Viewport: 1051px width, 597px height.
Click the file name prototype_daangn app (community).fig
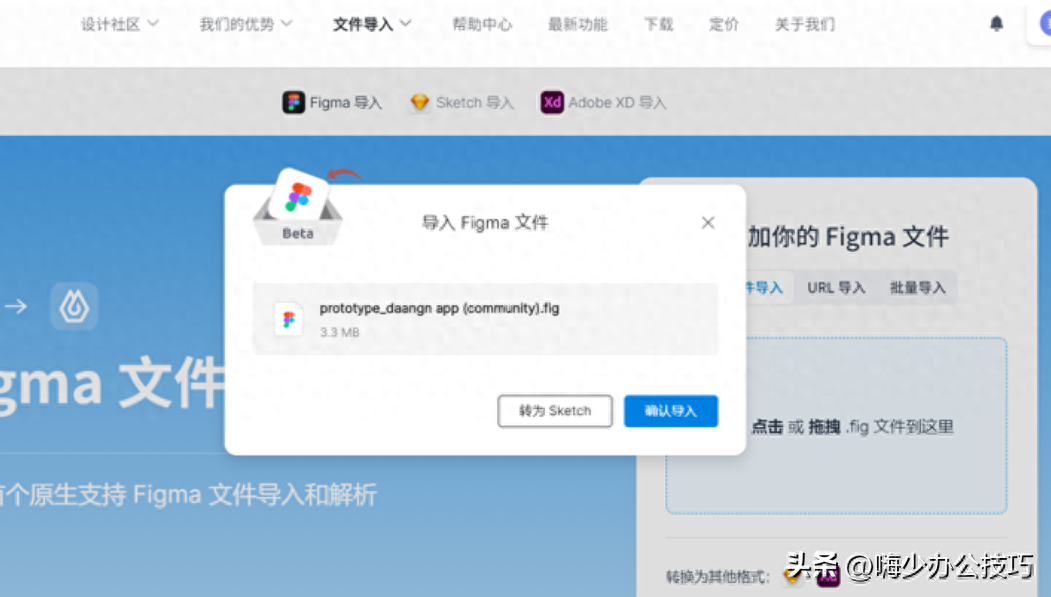[x=439, y=308]
